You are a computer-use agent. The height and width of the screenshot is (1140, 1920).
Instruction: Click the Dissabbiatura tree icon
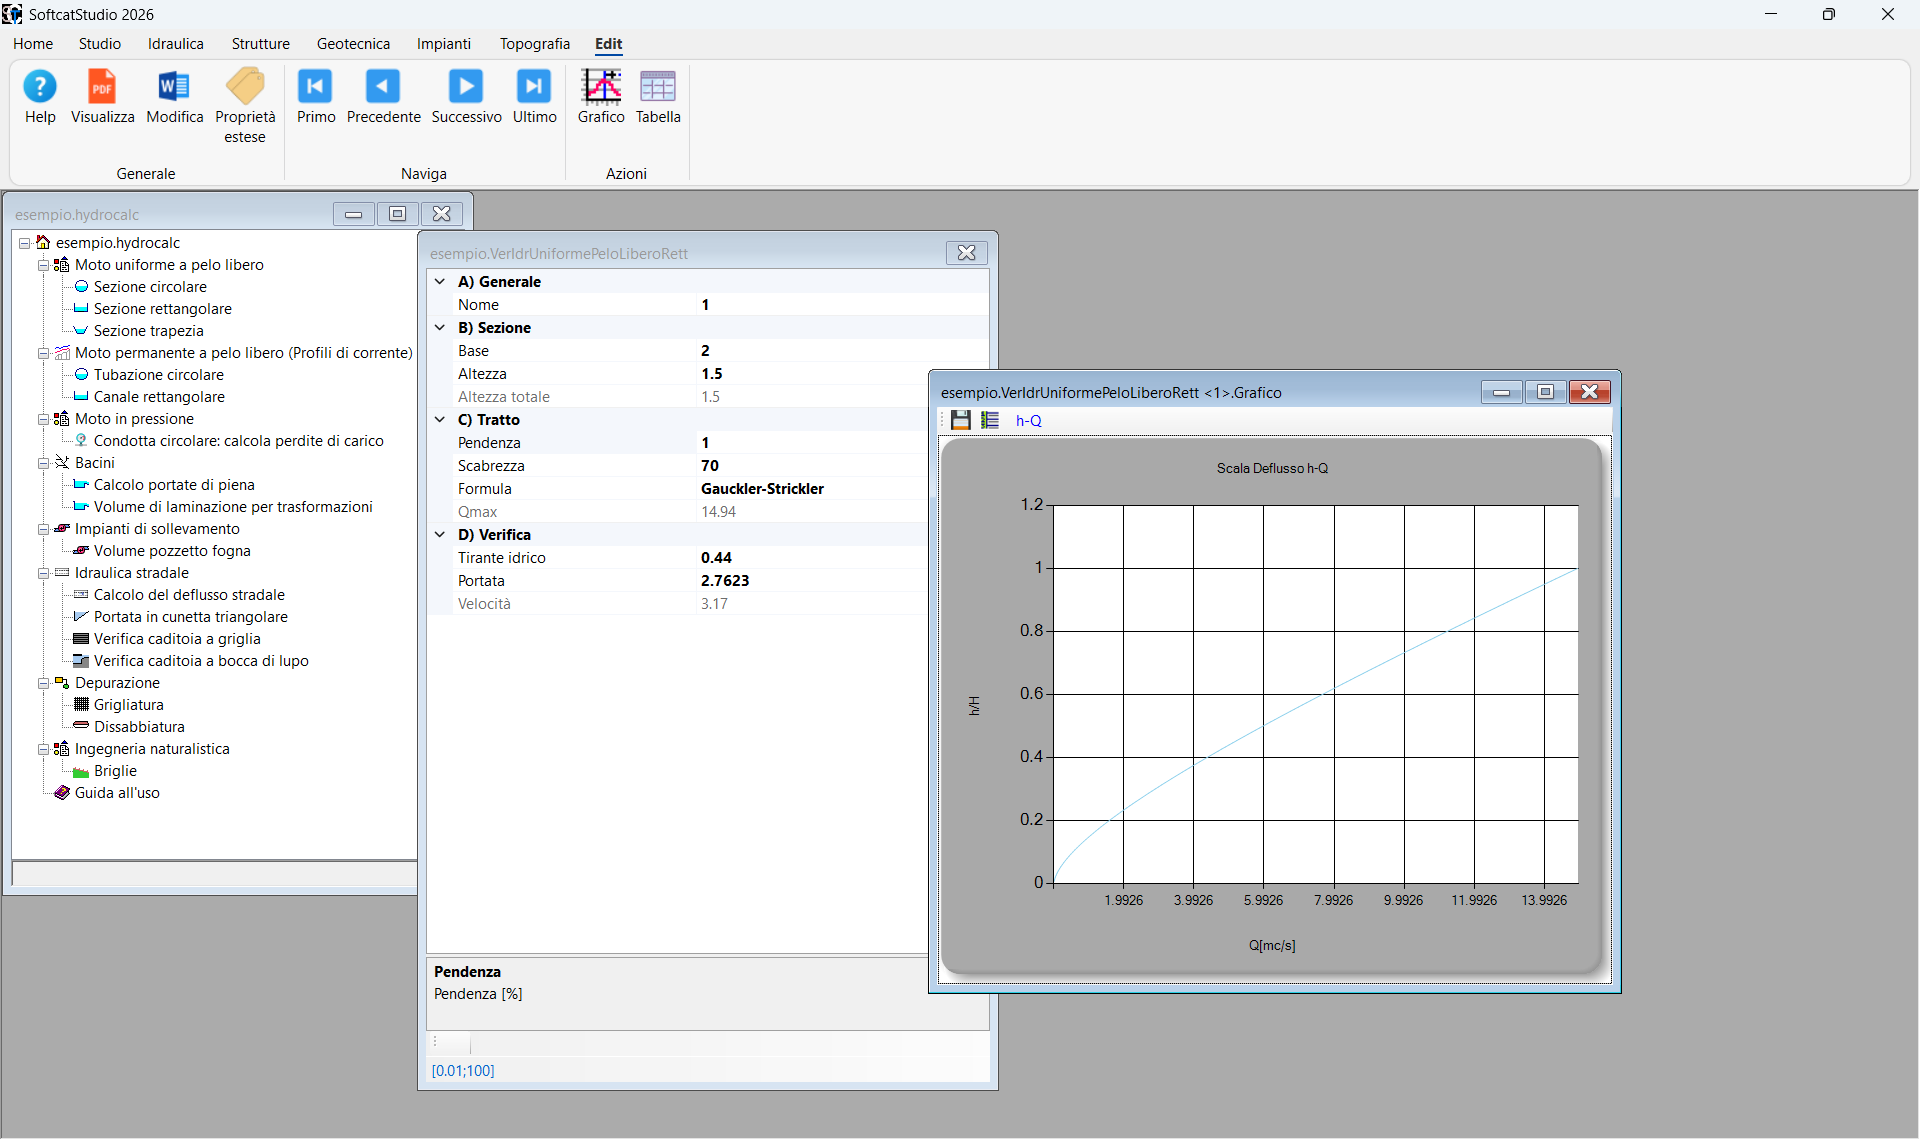point(82,727)
